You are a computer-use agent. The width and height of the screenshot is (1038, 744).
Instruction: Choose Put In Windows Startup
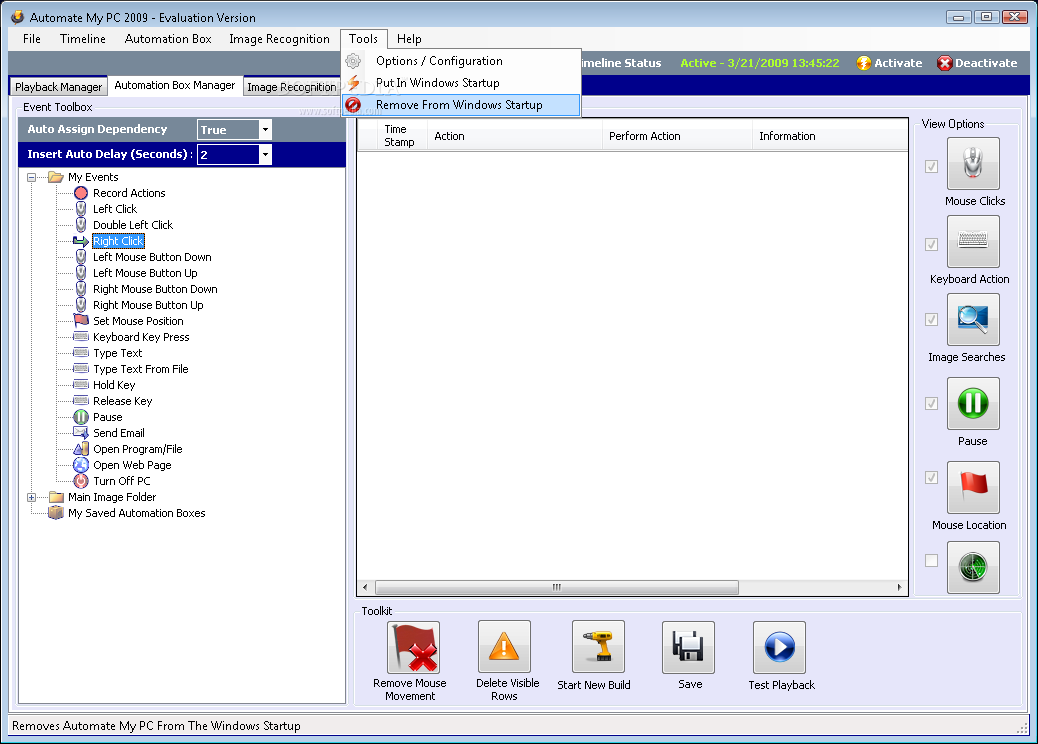pos(461,83)
